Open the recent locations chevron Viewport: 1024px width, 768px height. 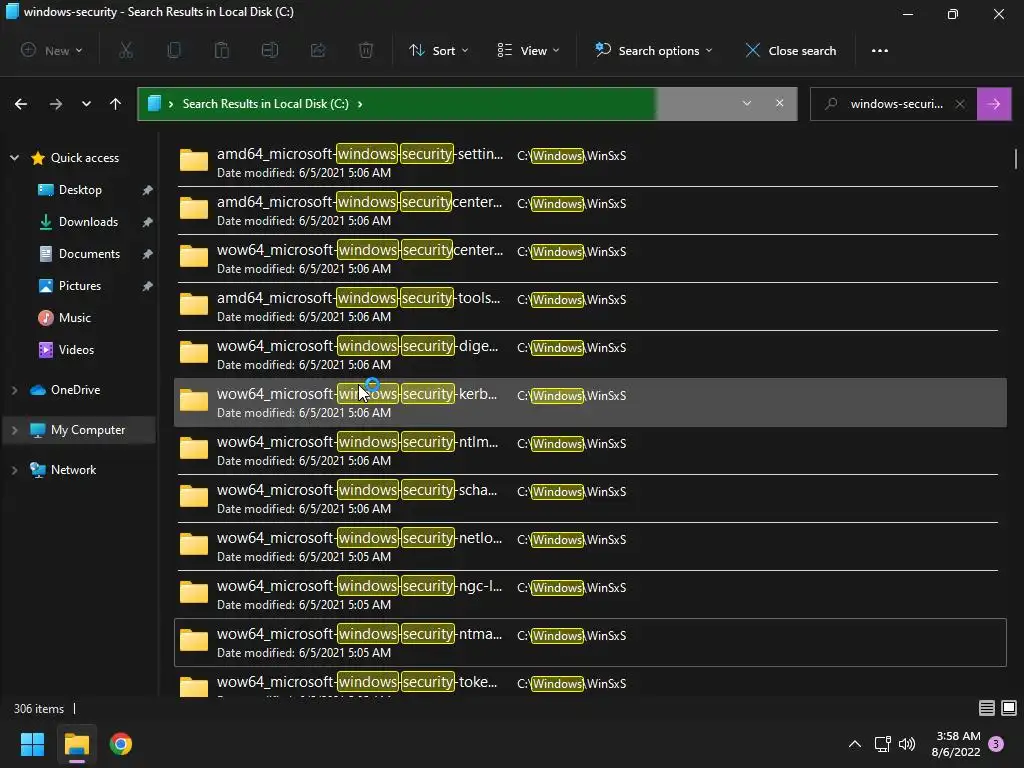(86, 104)
